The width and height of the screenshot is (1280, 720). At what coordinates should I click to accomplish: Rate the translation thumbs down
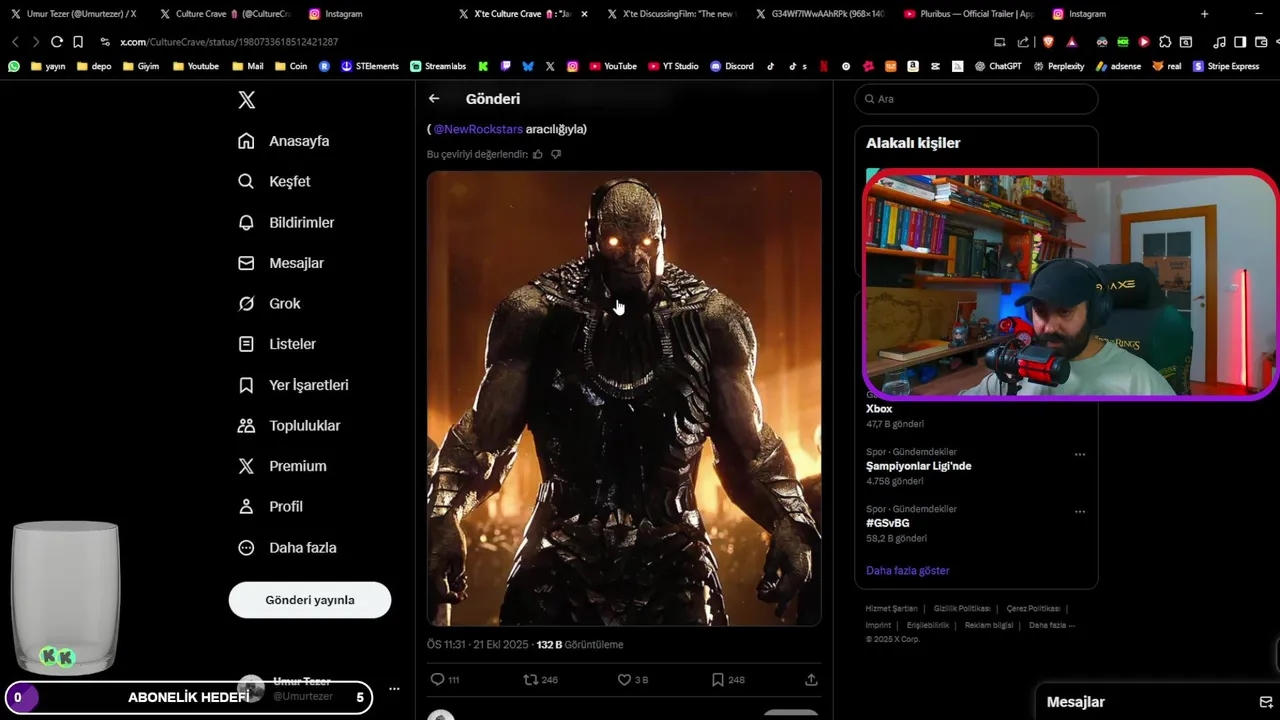[556, 154]
